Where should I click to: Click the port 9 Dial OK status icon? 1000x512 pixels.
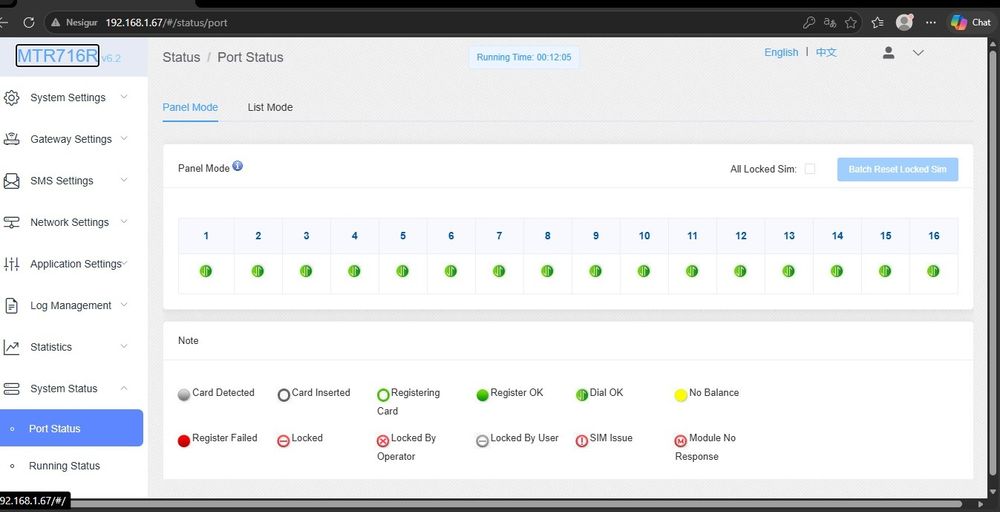[596, 271]
